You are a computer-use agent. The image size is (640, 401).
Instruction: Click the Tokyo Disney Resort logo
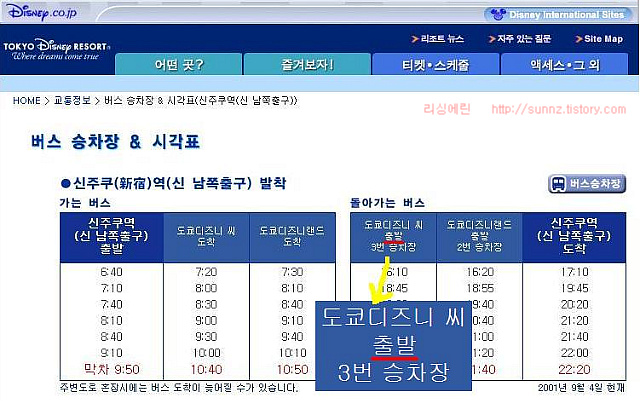(x=56, y=50)
